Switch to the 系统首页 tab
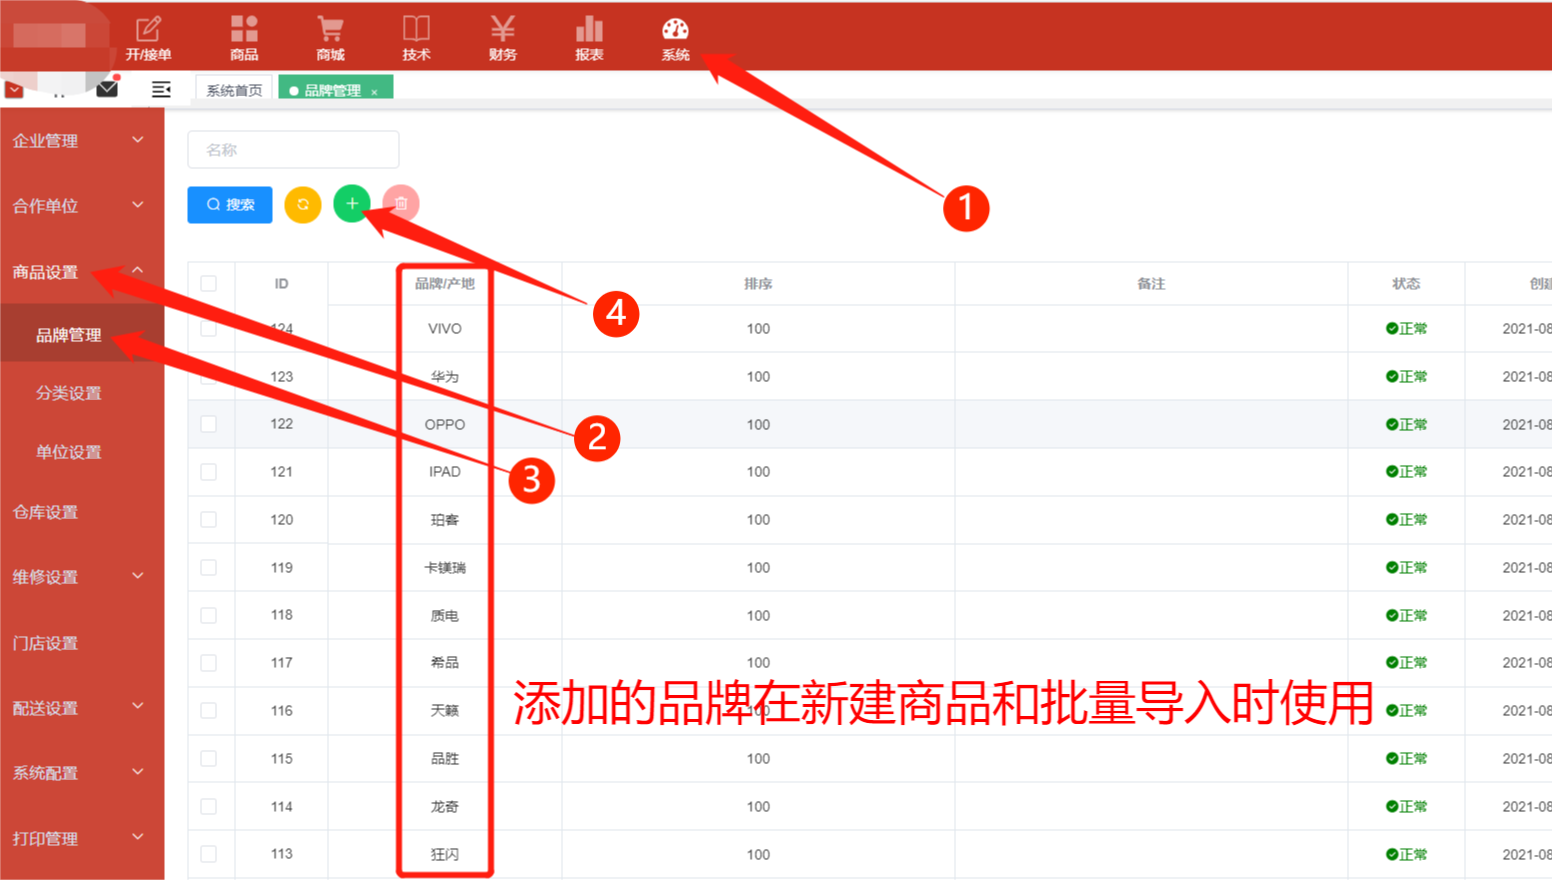The image size is (1553, 880). [x=234, y=90]
